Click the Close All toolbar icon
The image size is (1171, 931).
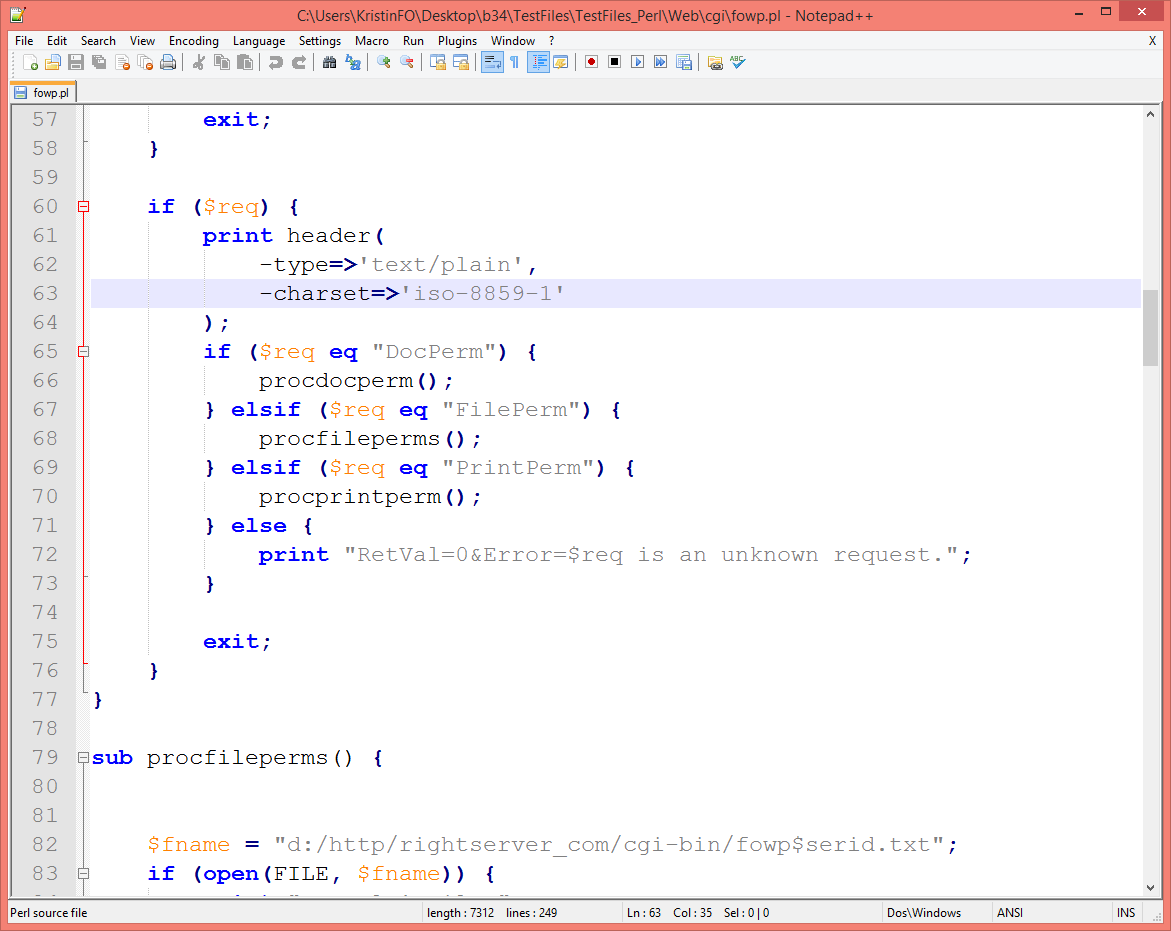click(x=146, y=63)
